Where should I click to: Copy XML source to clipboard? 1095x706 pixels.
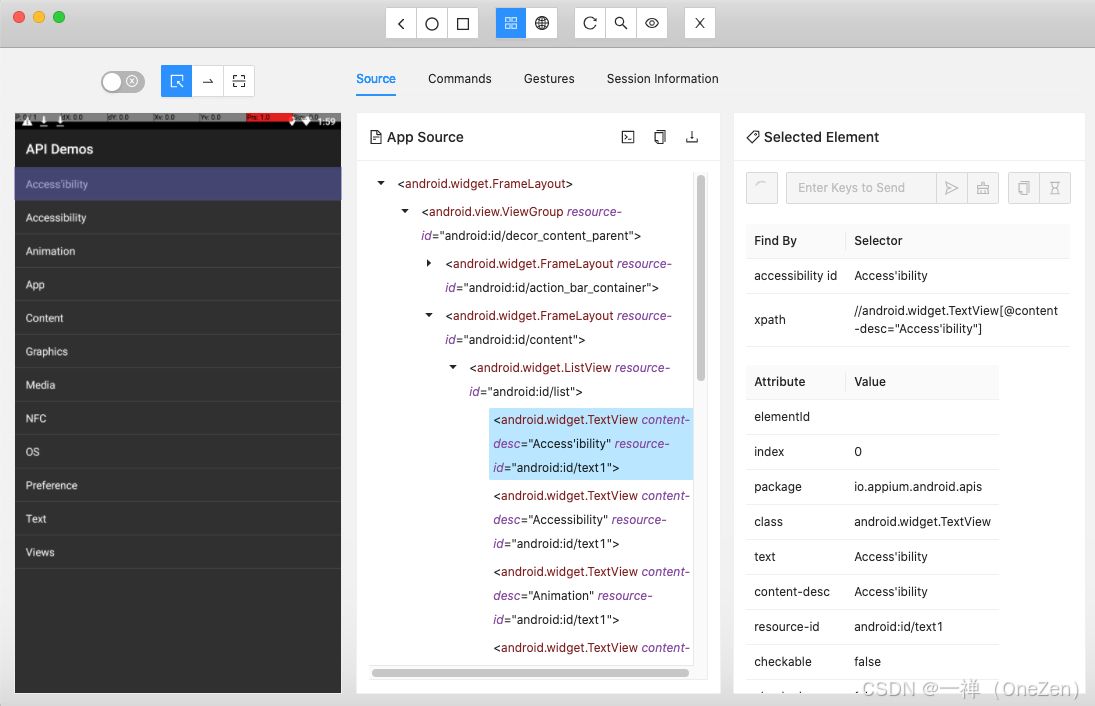click(660, 138)
